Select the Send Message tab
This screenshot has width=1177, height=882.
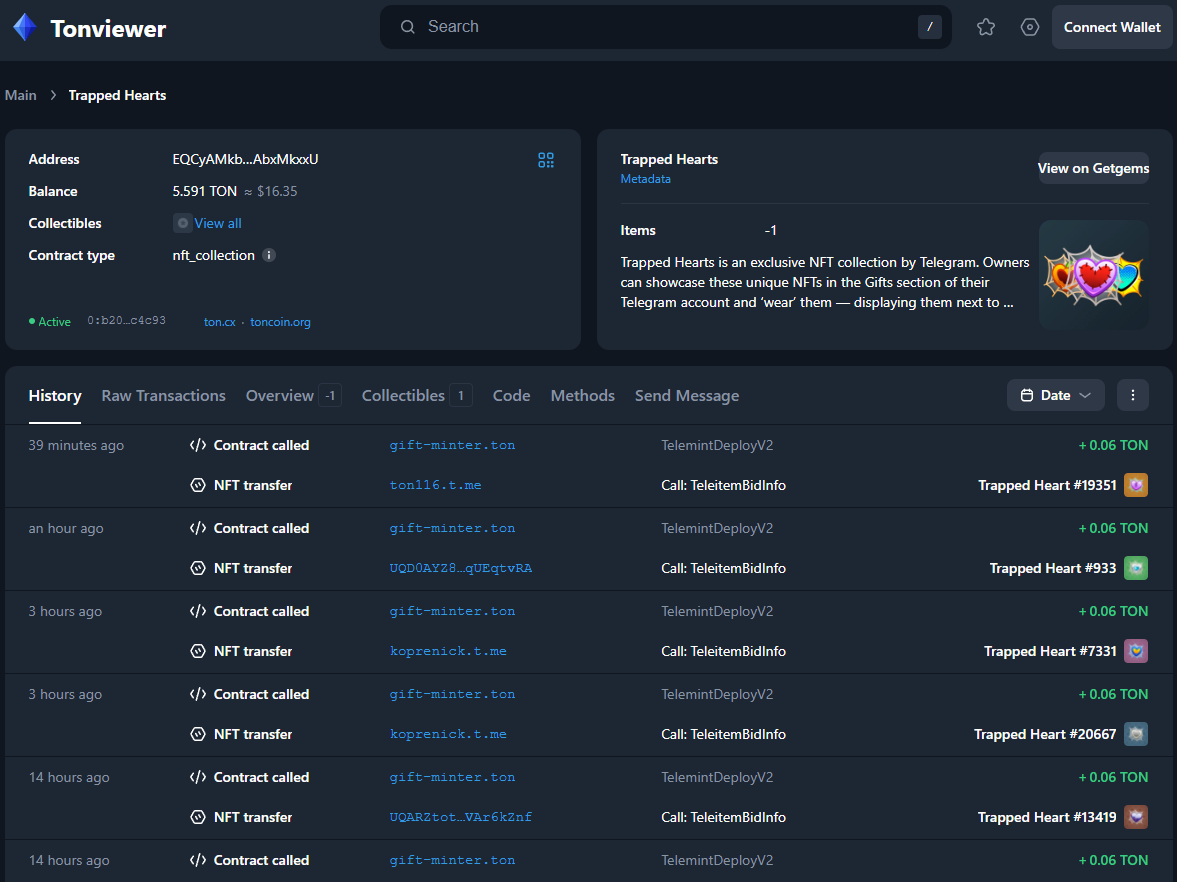(x=687, y=396)
